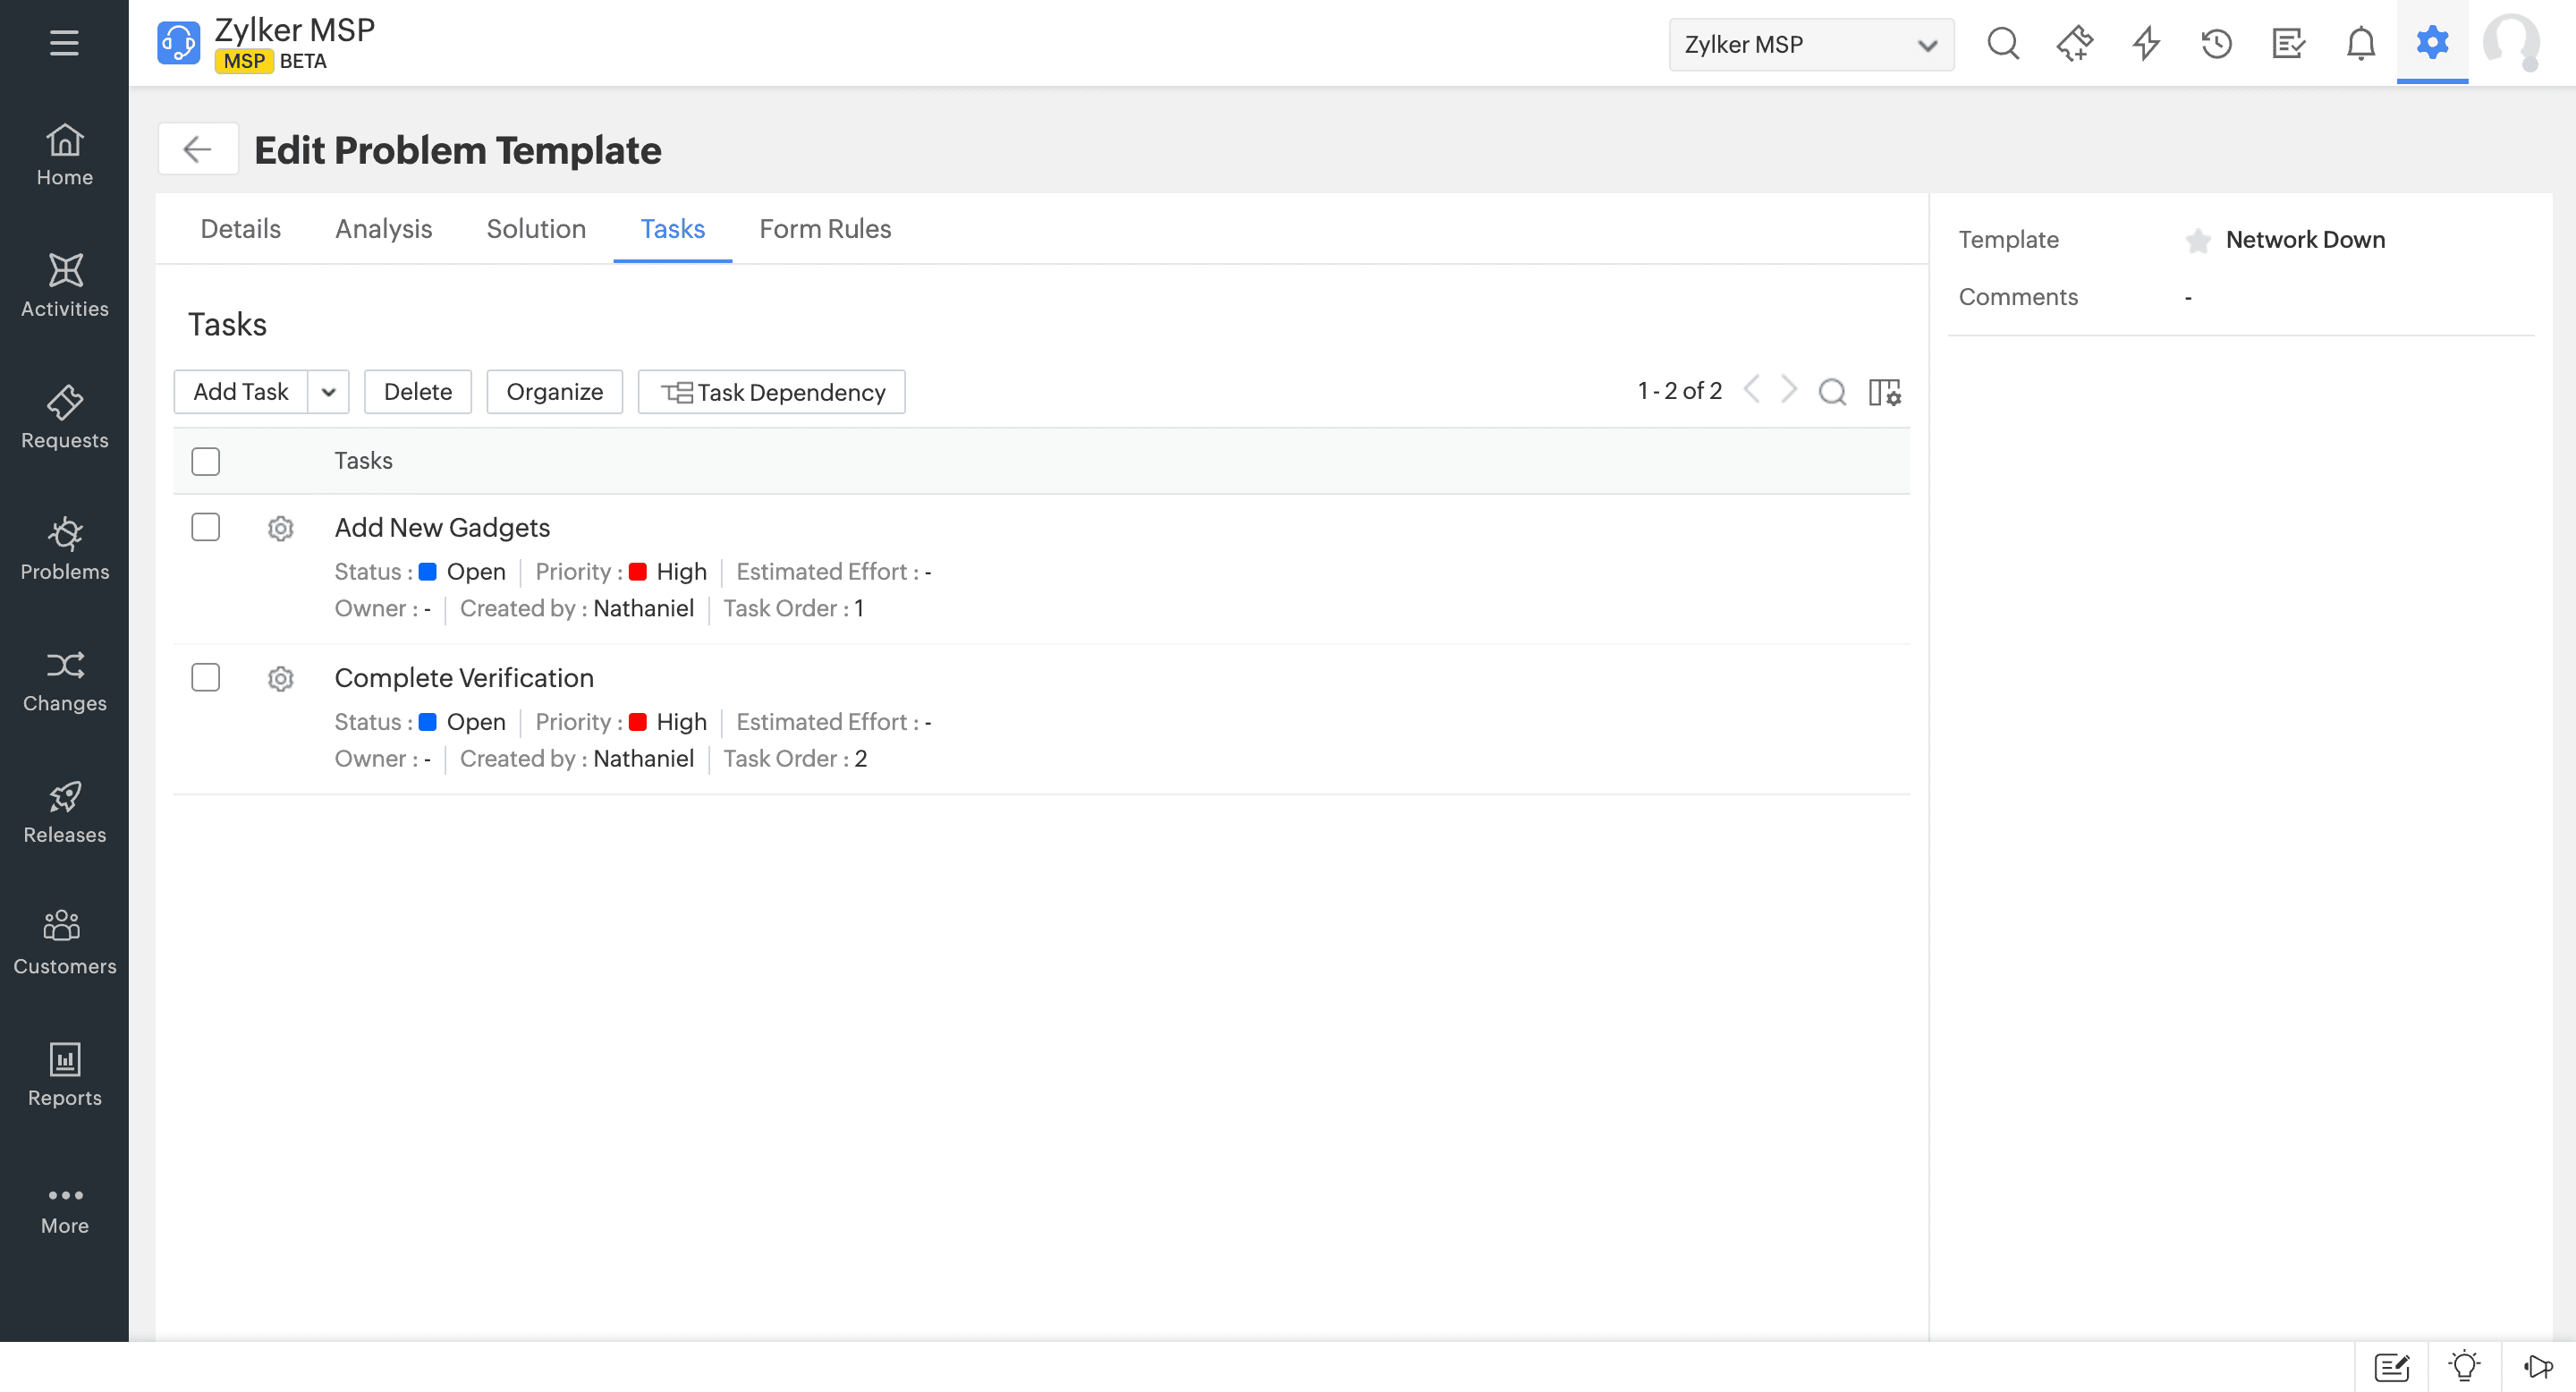This screenshot has width=2576, height=1392.
Task: Click the notifications bell icon
Action: (x=2360, y=44)
